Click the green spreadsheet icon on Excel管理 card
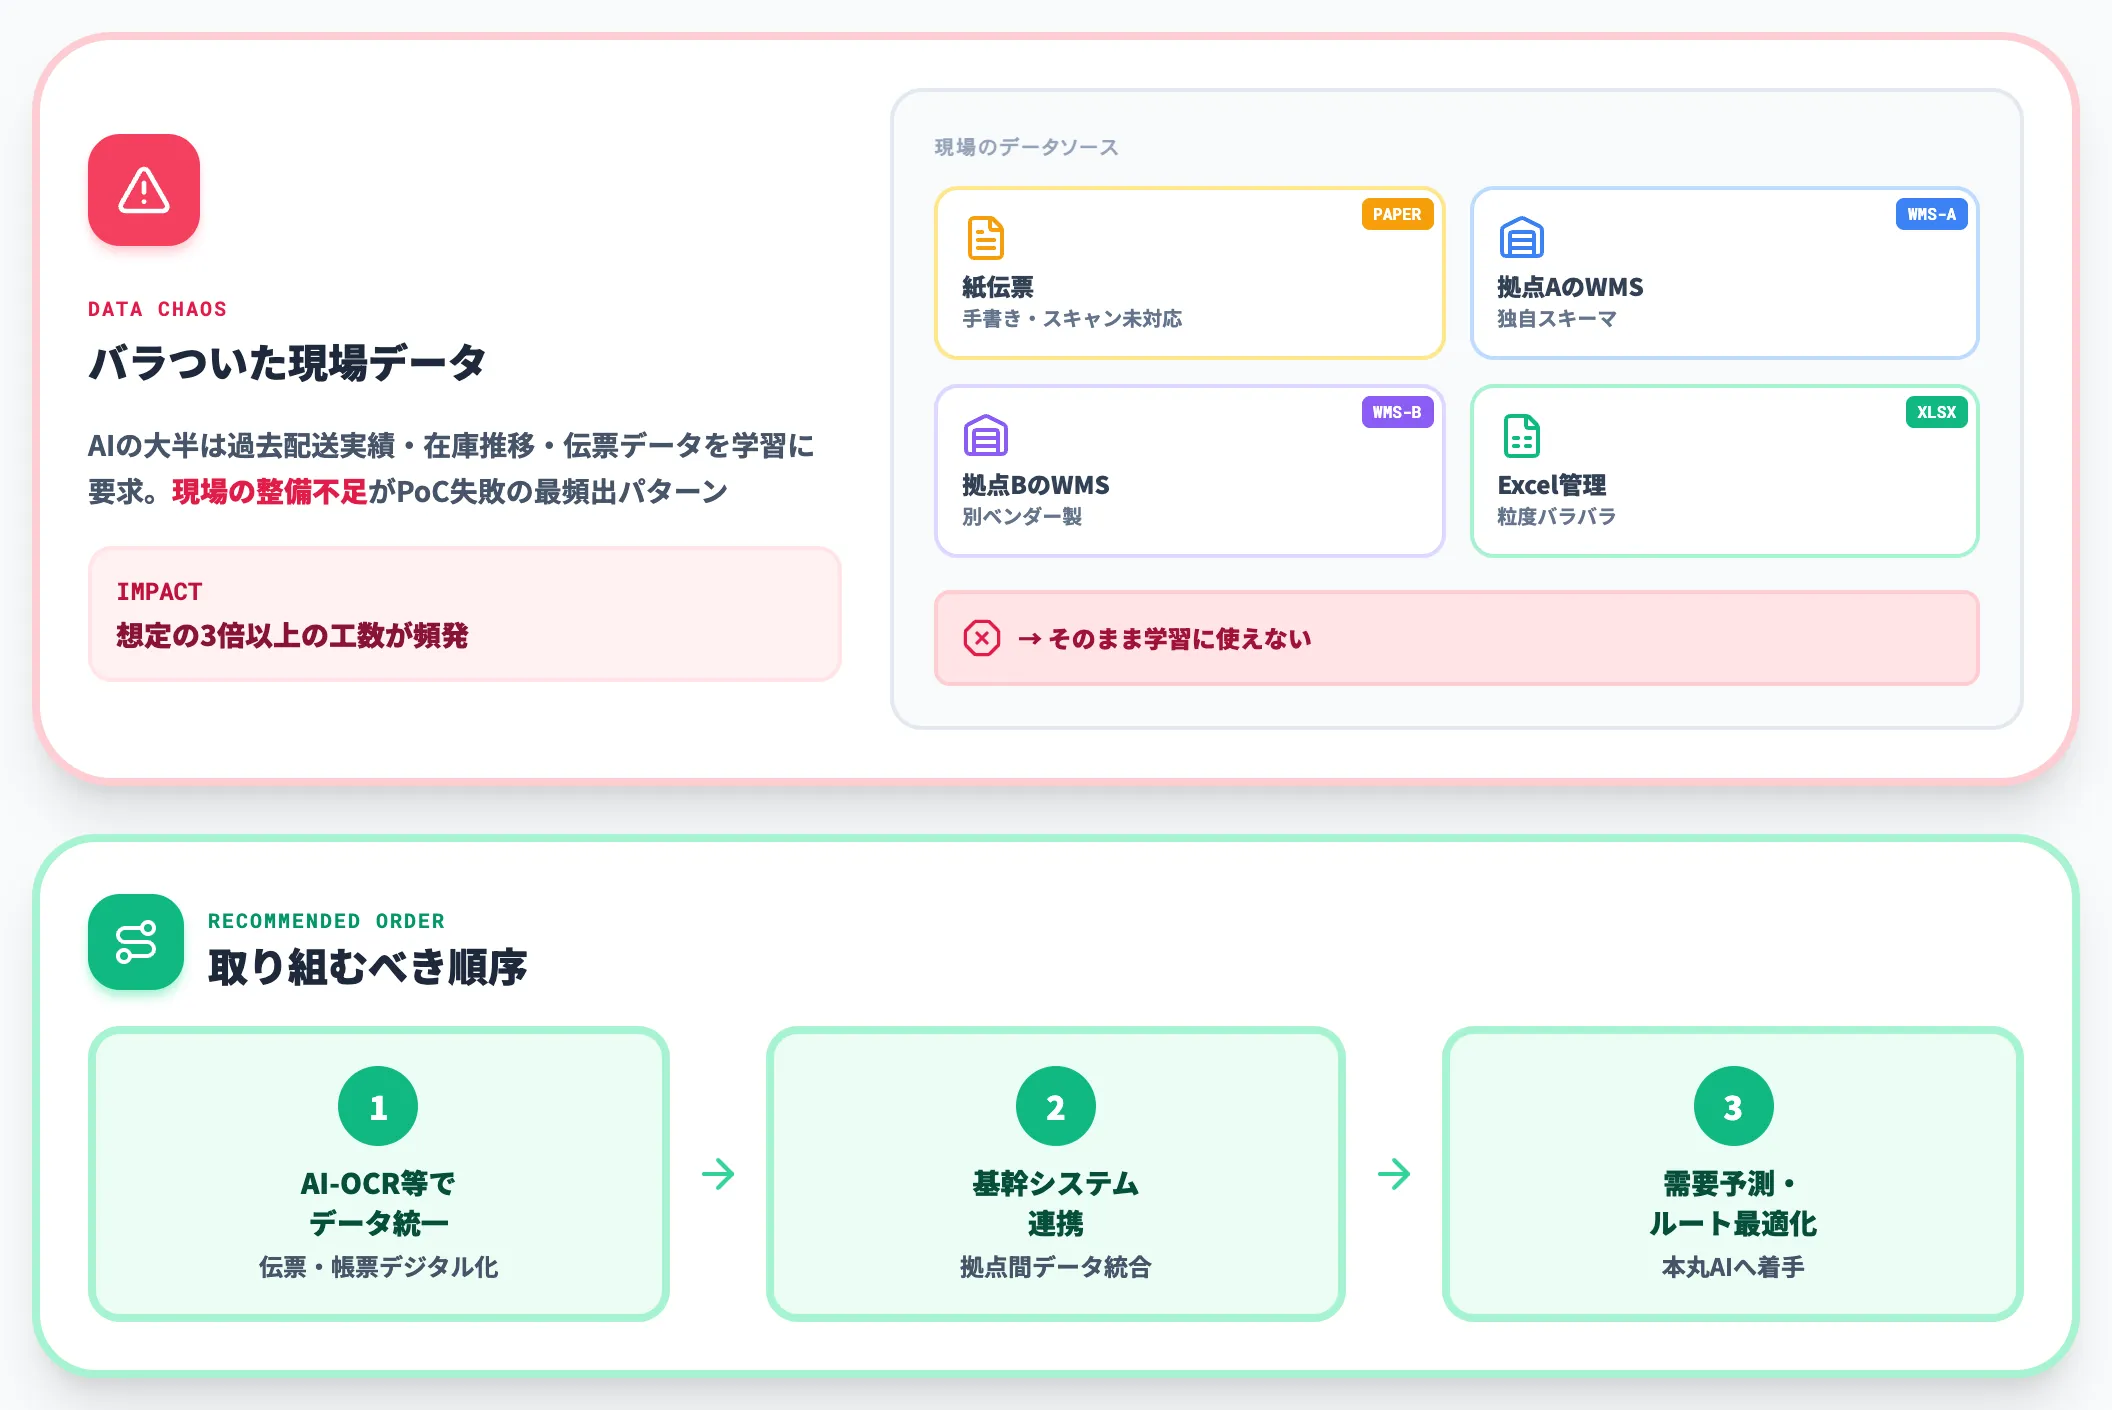This screenshot has width=2112, height=1410. click(x=1521, y=436)
